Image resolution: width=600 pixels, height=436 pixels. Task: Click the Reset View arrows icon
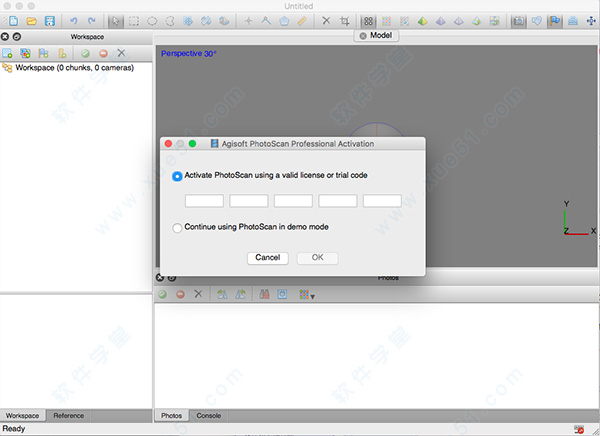[592, 21]
